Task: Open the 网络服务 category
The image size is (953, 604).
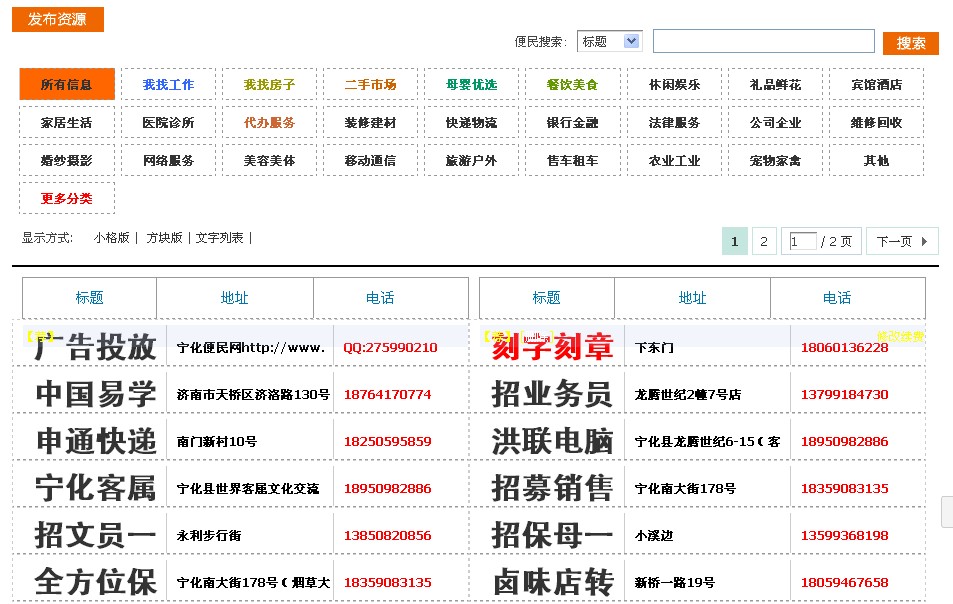Action: click(168, 160)
